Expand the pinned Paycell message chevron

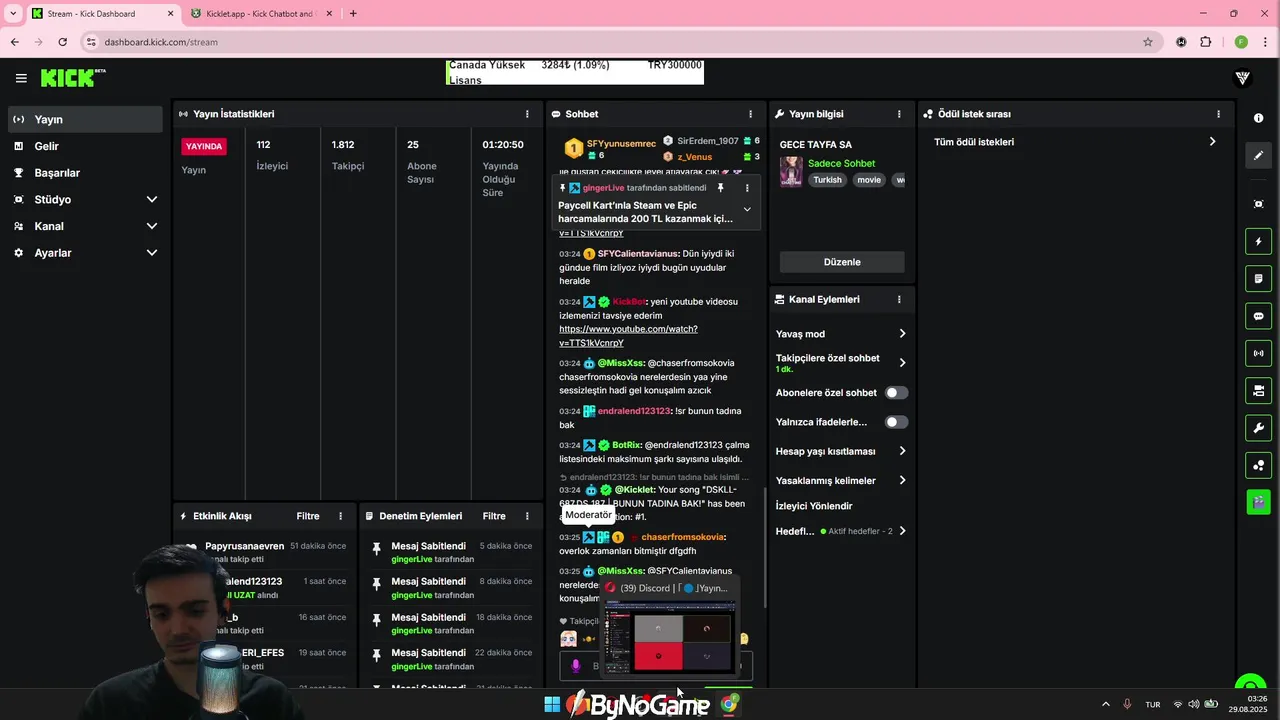point(746,210)
